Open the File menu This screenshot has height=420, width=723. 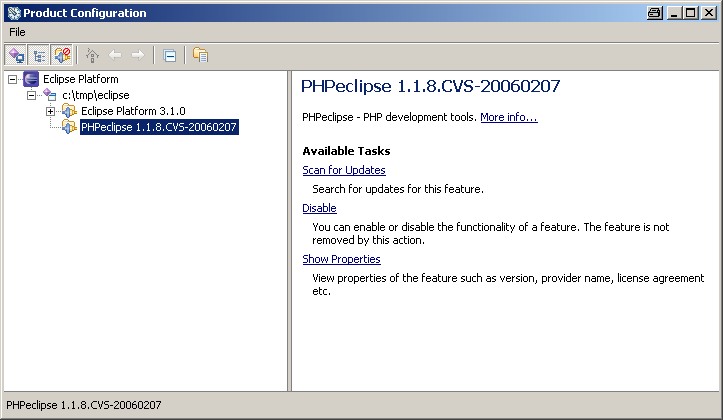17,32
